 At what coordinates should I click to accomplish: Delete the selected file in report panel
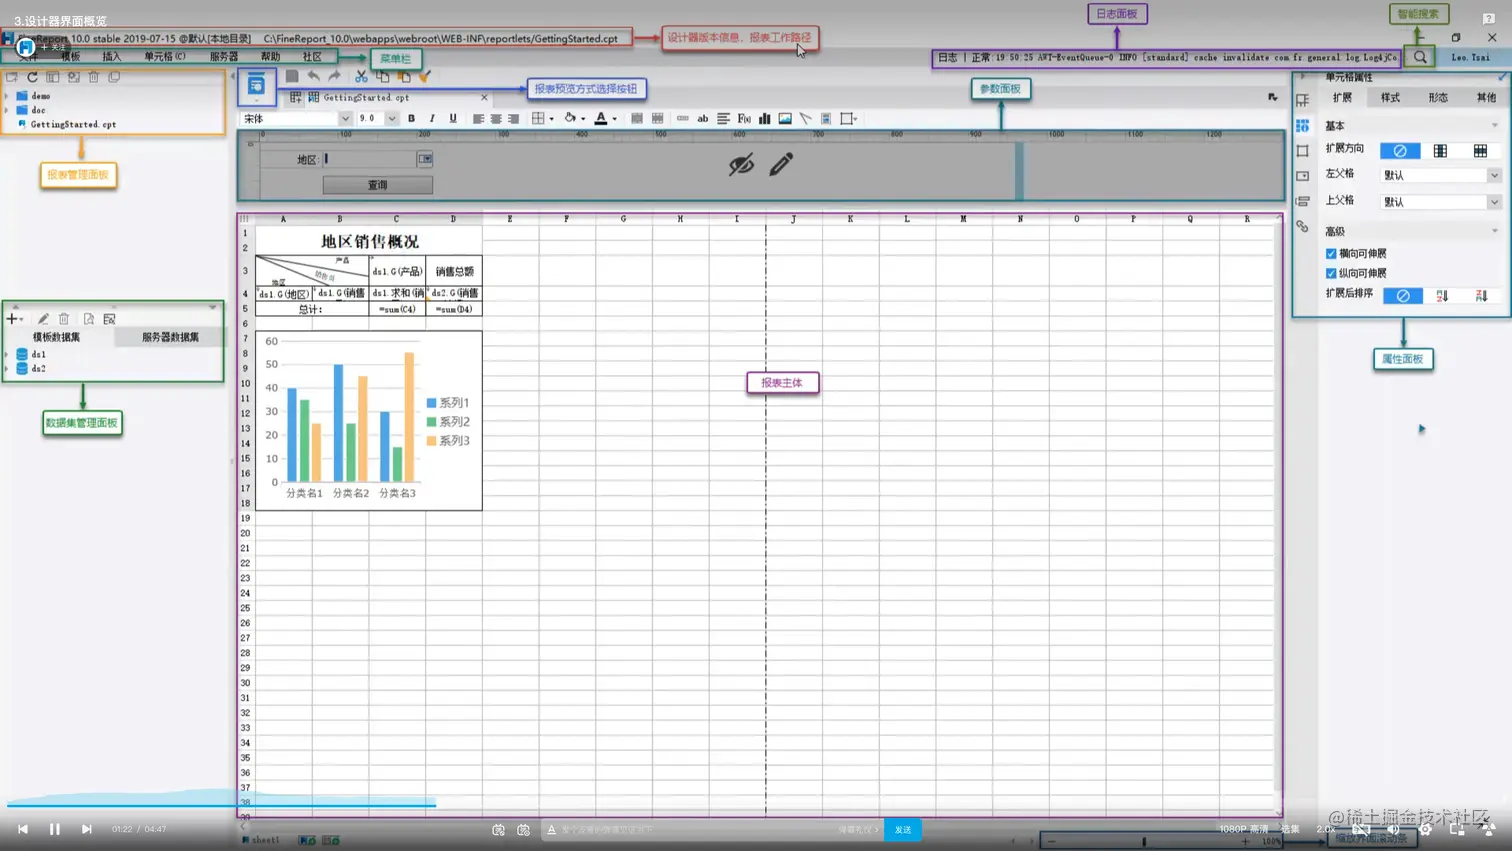(94, 77)
